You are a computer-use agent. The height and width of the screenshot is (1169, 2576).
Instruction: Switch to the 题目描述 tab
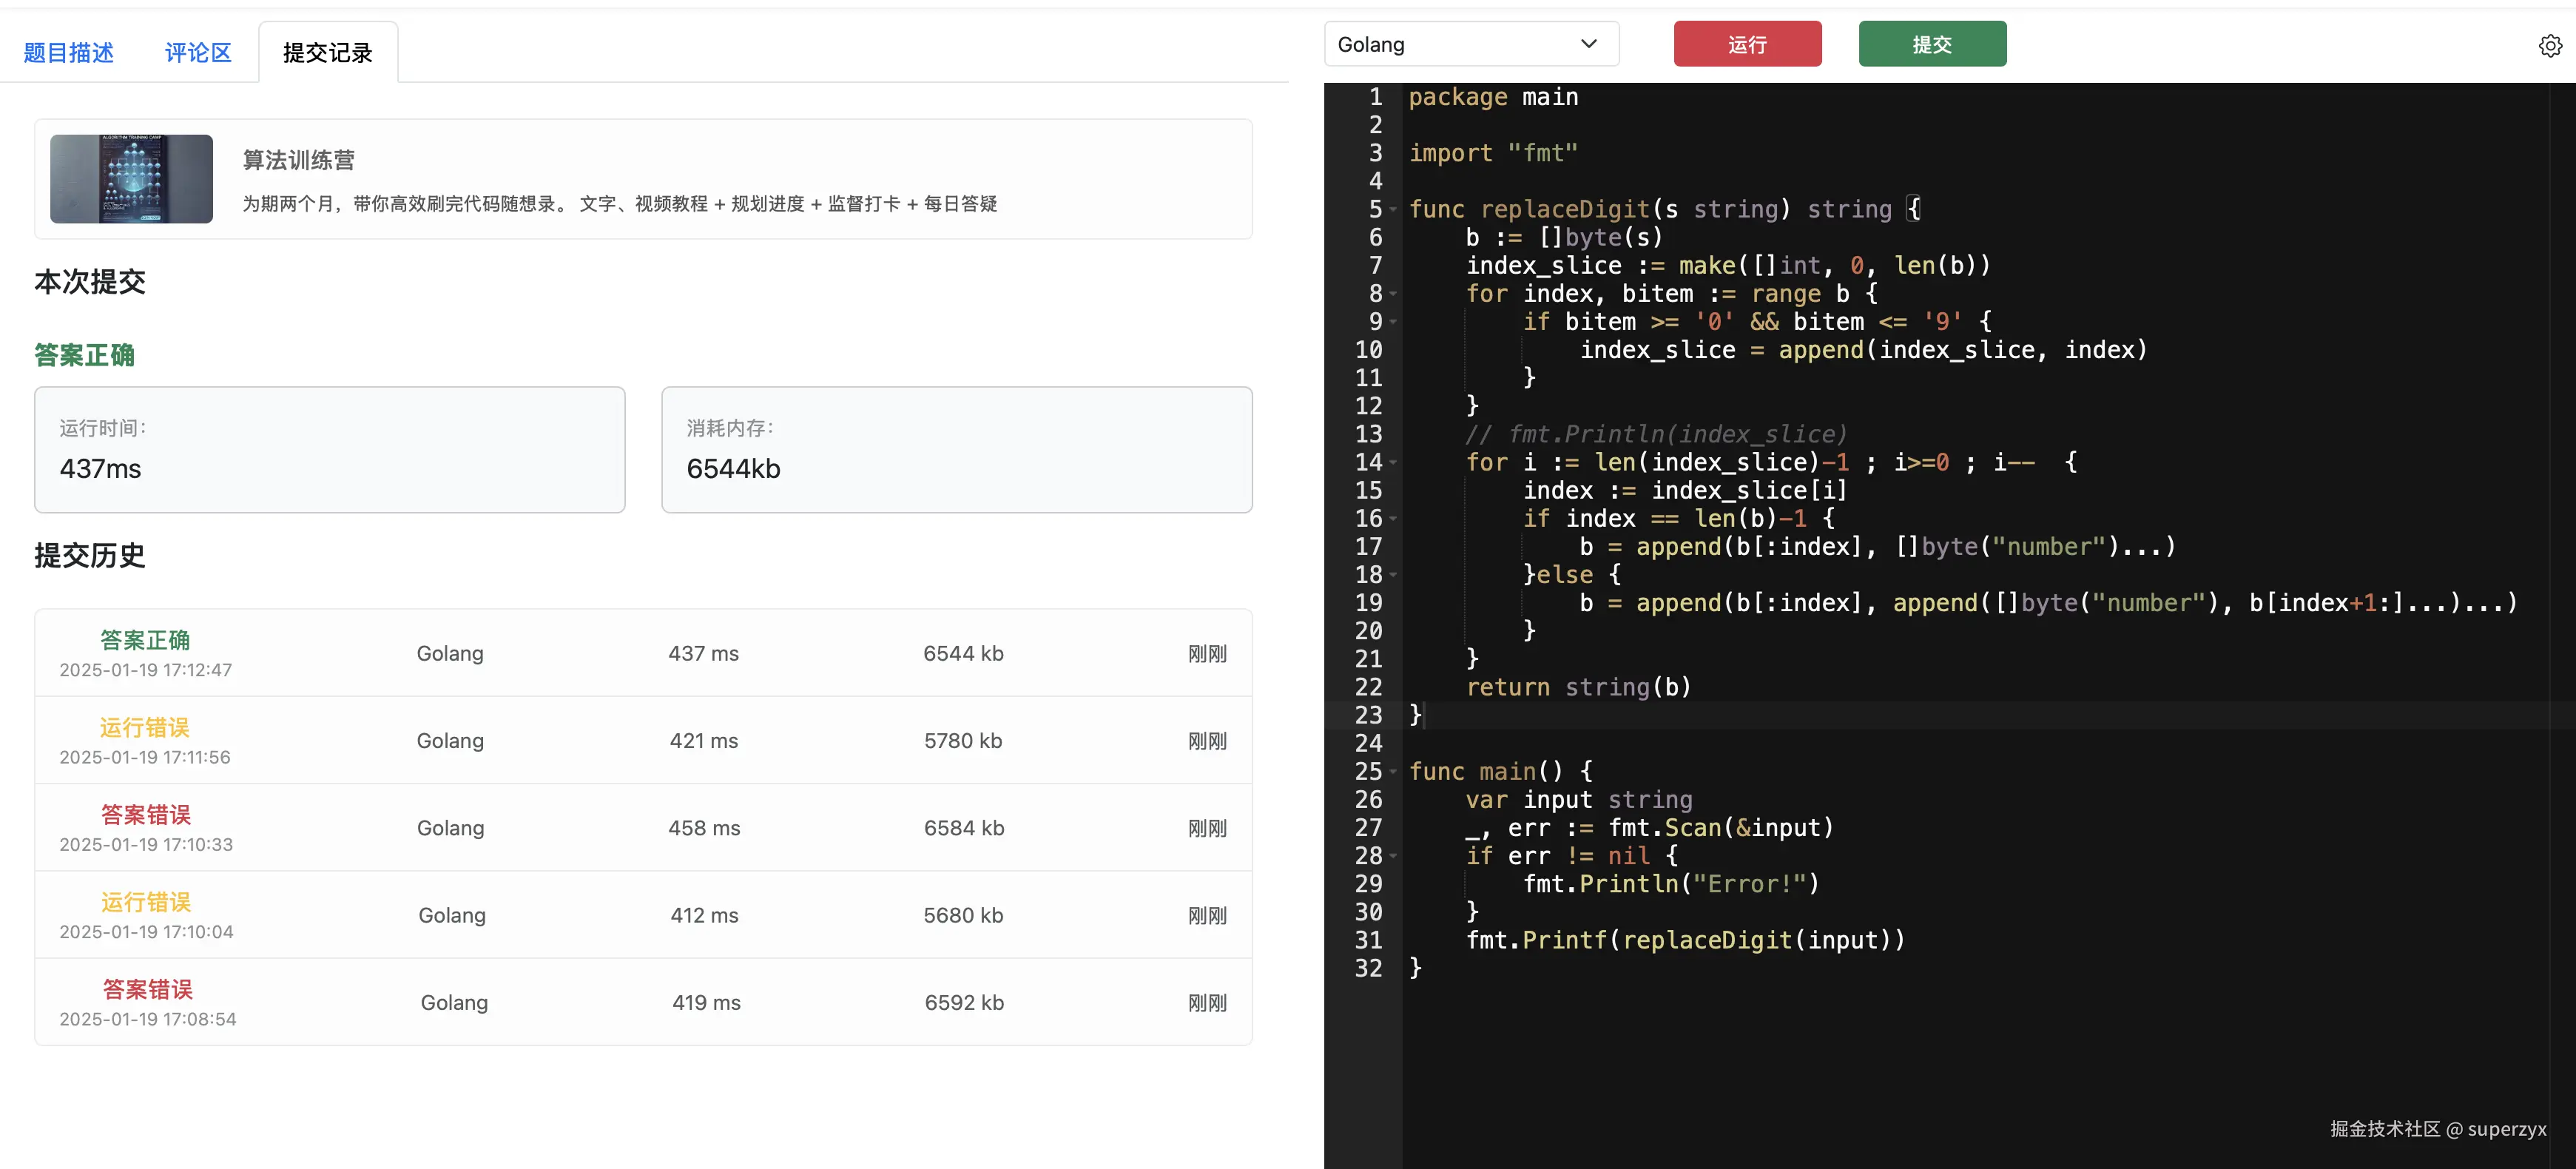tap(68, 53)
